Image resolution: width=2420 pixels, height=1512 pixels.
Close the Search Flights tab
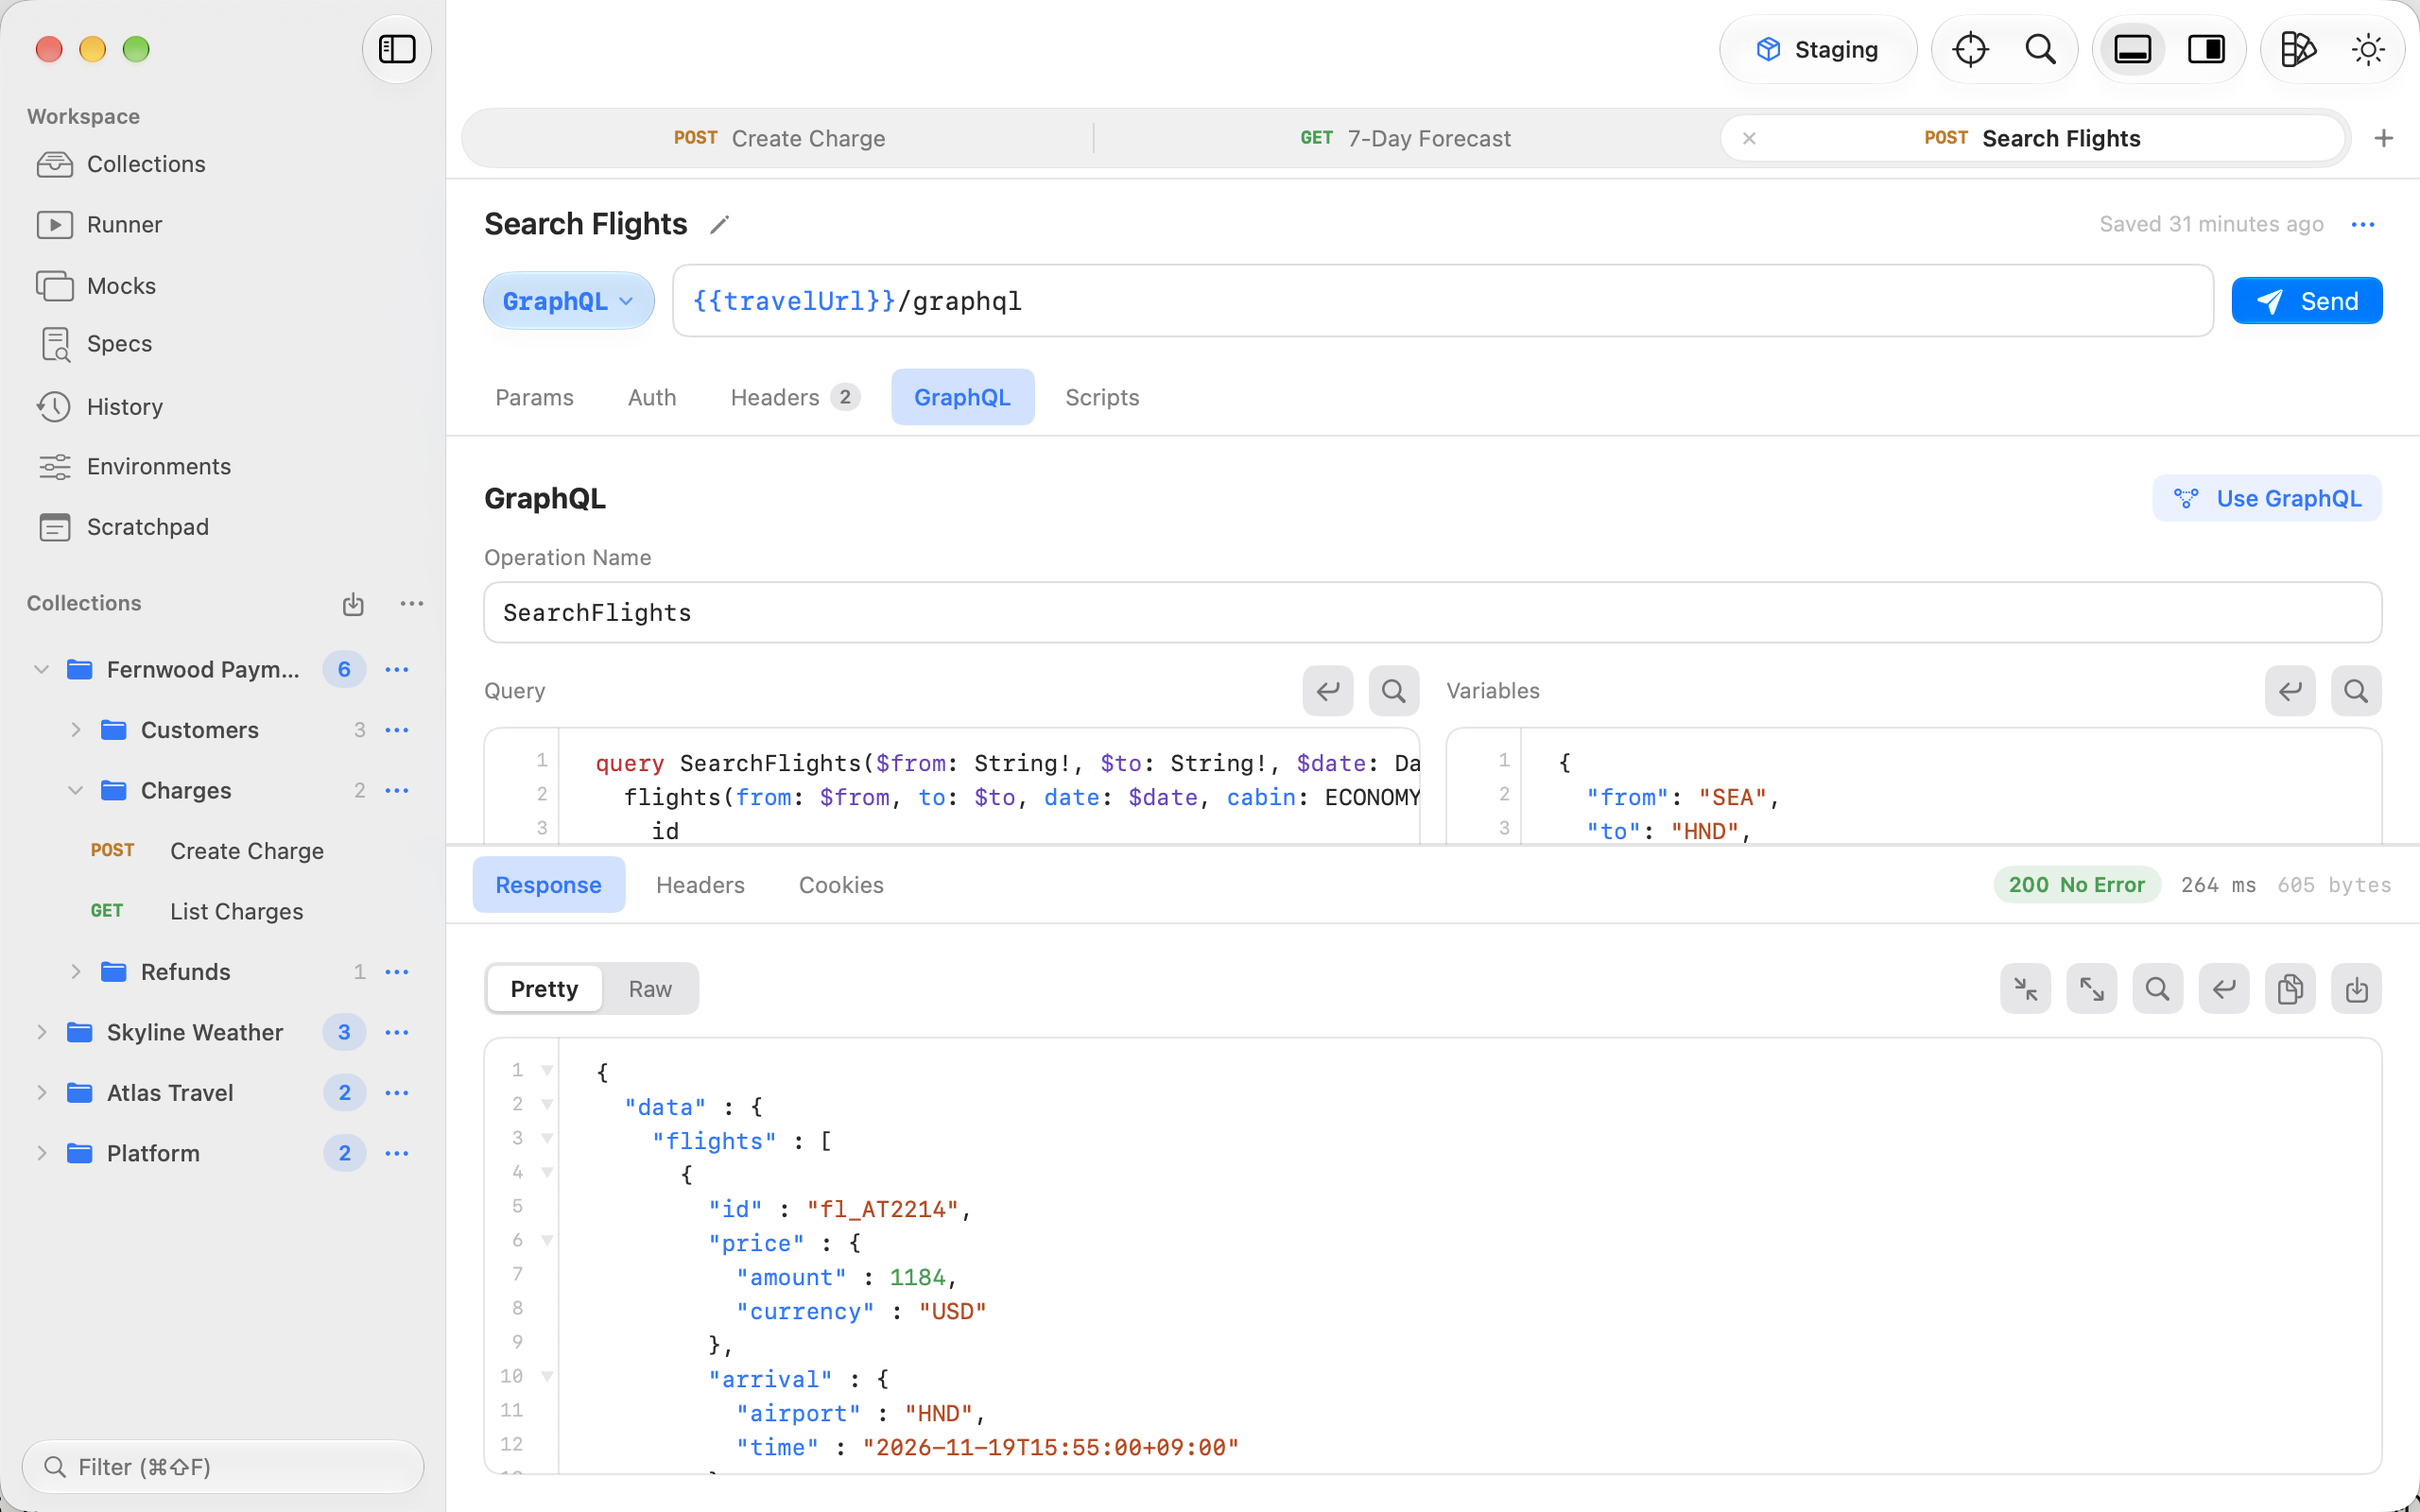click(x=1749, y=138)
